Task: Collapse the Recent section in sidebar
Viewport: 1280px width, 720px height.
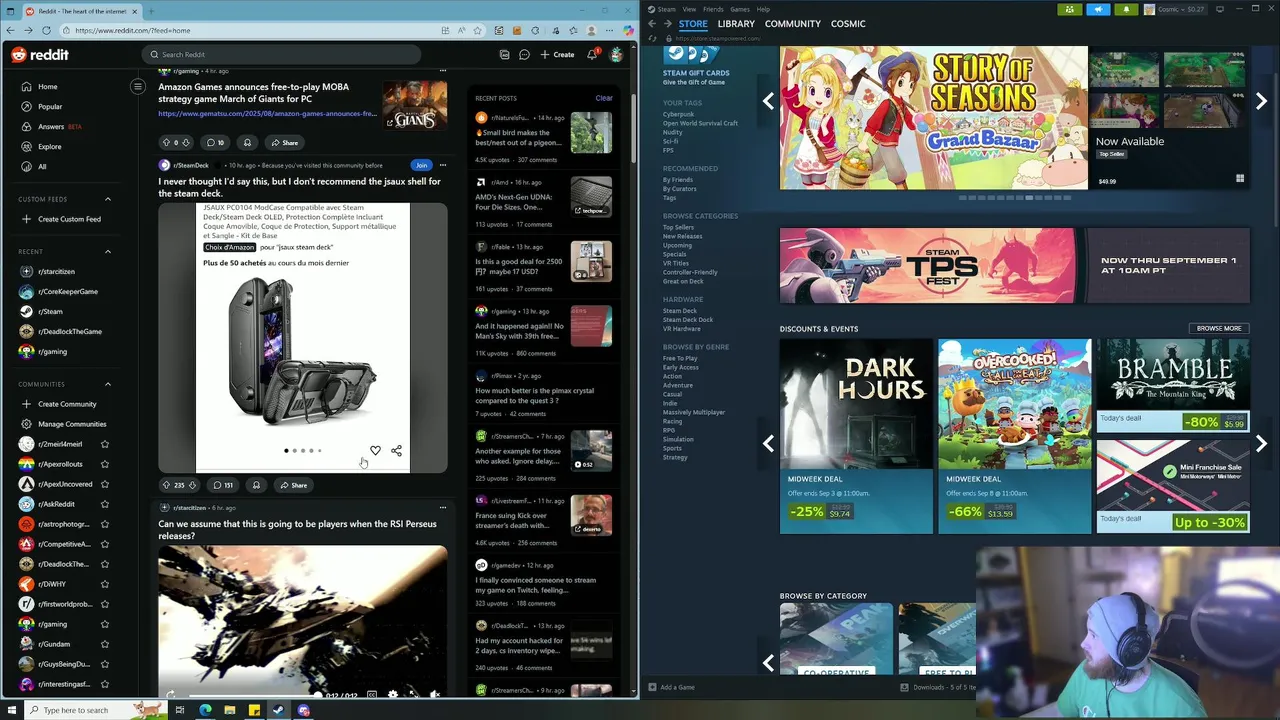Action: [x=108, y=252]
